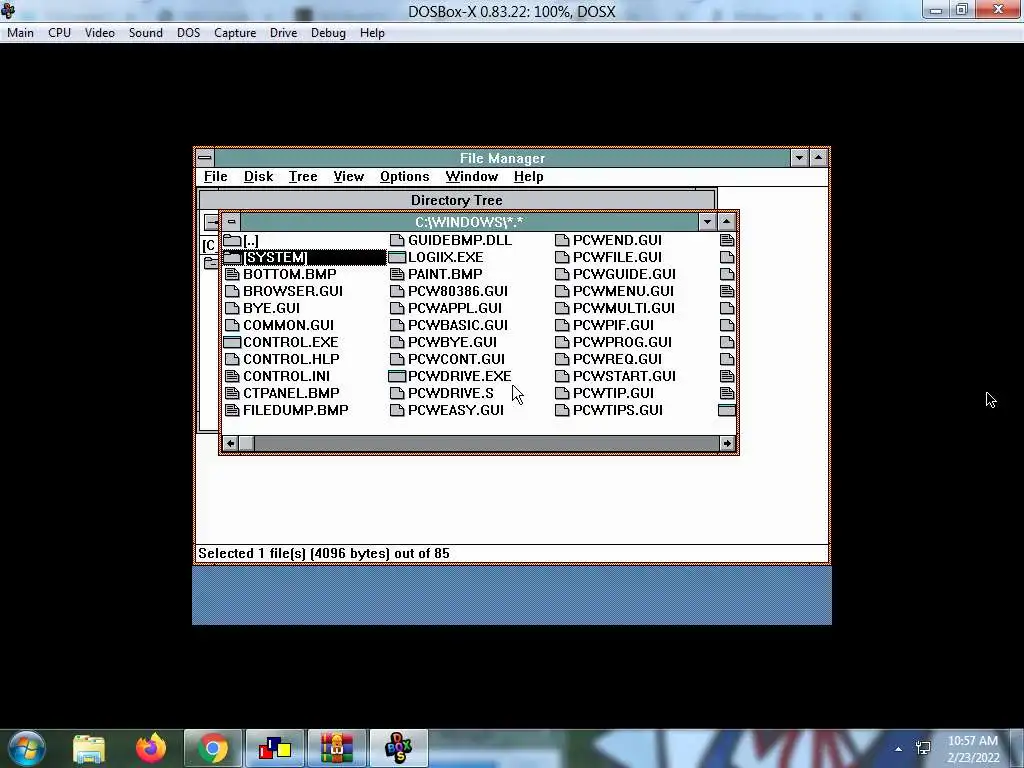Click the PCWSTART.GUI file icon

562,376
